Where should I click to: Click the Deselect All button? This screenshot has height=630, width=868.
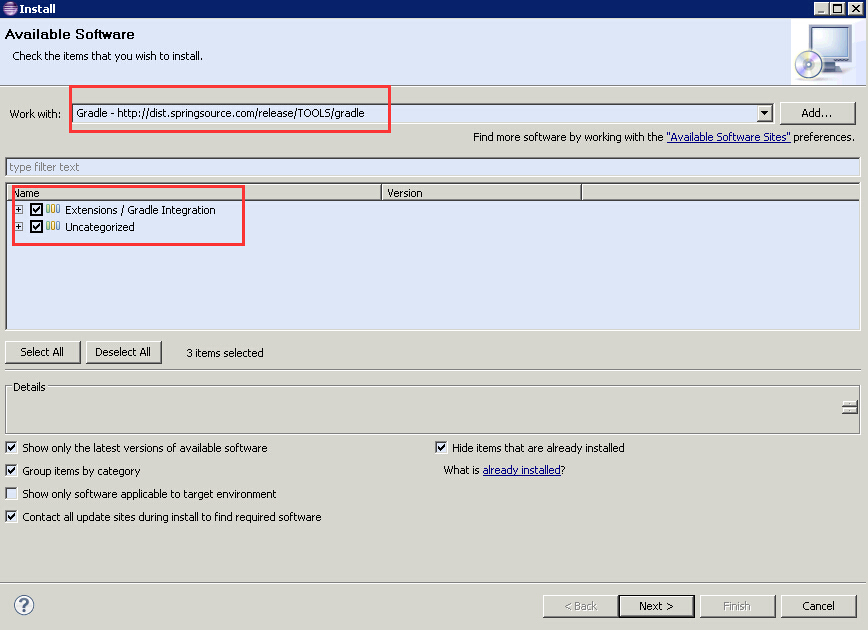point(123,352)
